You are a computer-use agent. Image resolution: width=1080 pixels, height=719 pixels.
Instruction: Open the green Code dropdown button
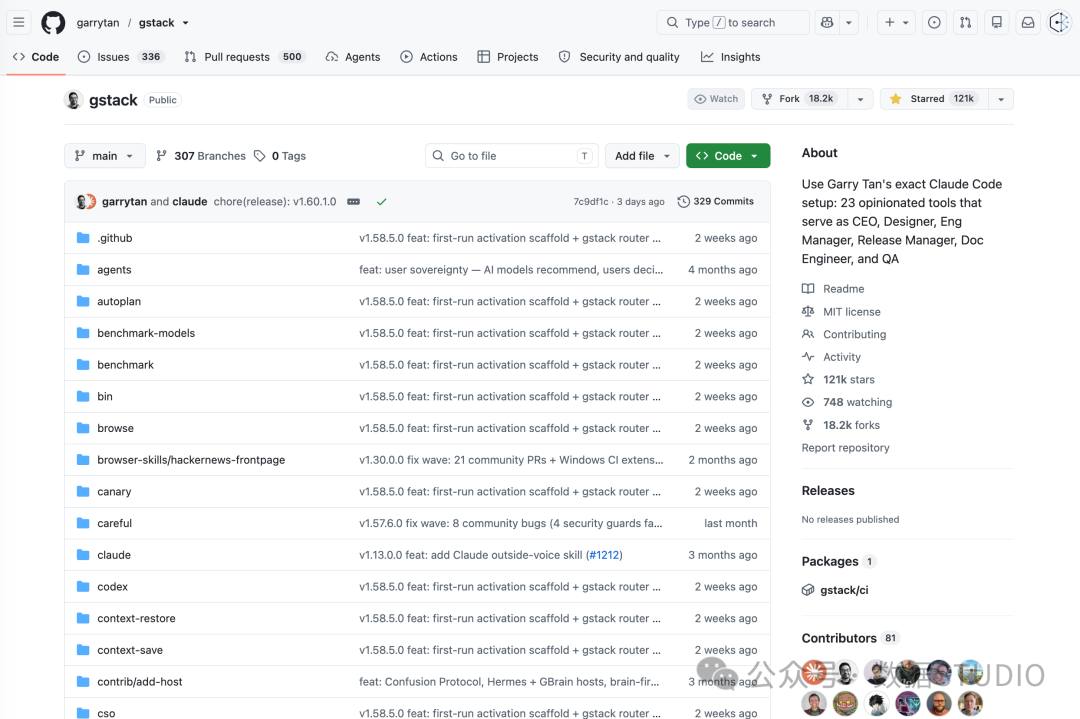tap(728, 156)
